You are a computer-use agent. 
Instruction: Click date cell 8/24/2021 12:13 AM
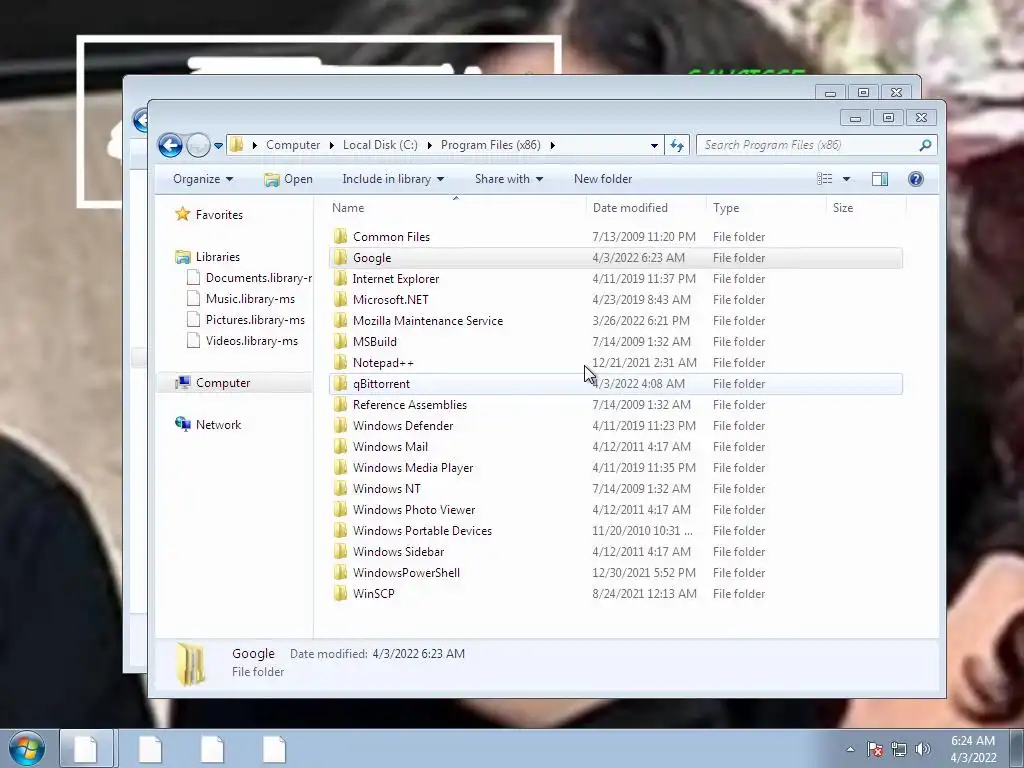[644, 594]
